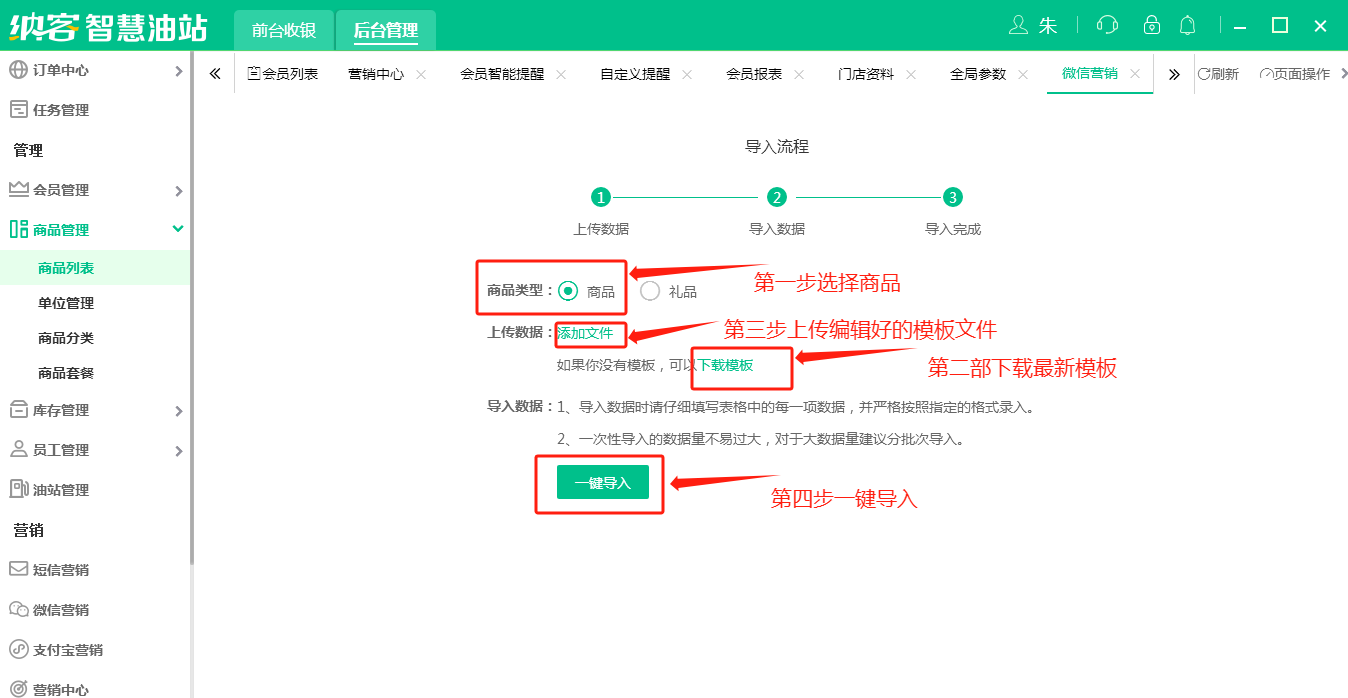Open 微信营销 in the sidebar
Viewport: 1348px width, 698px height.
pos(61,610)
